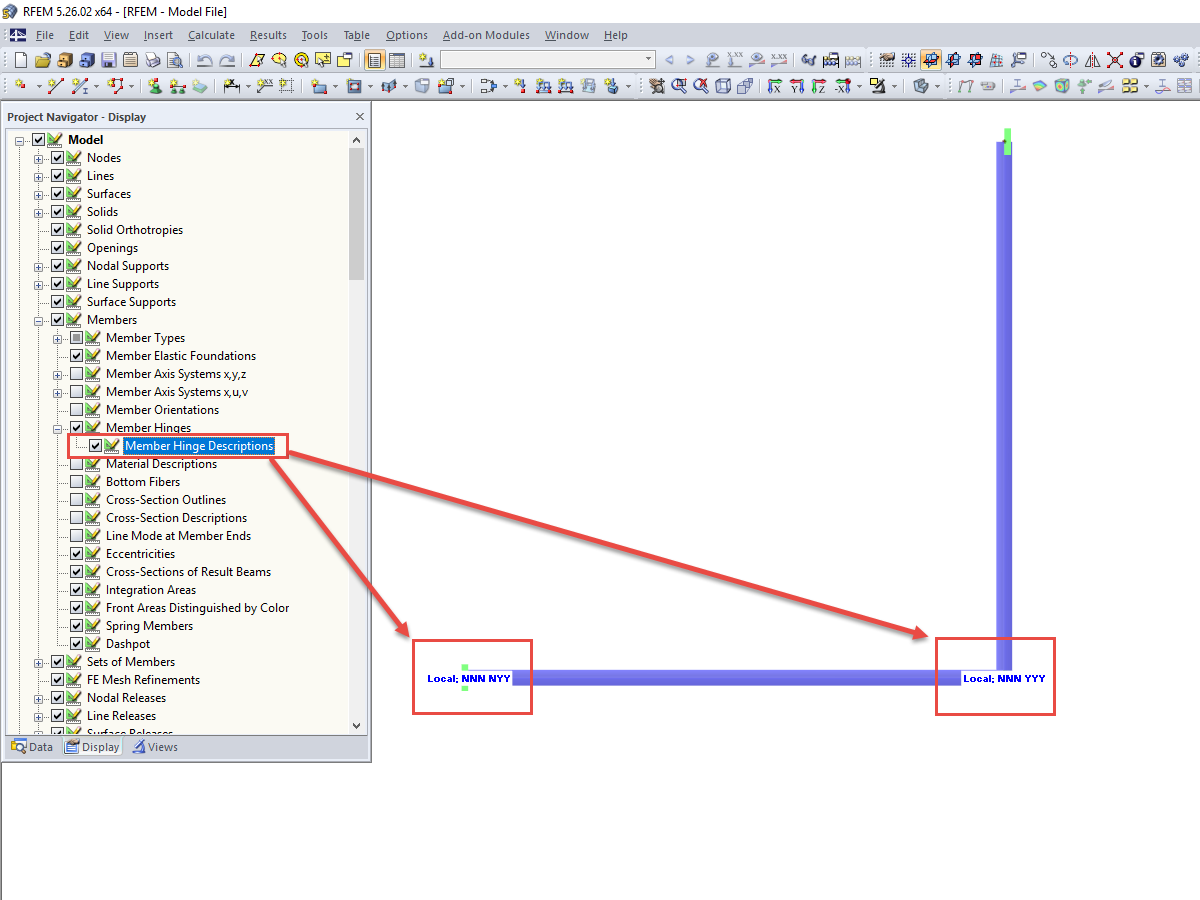
Task: Click the navigator scroll down arrow
Action: pyautogui.click(x=357, y=726)
